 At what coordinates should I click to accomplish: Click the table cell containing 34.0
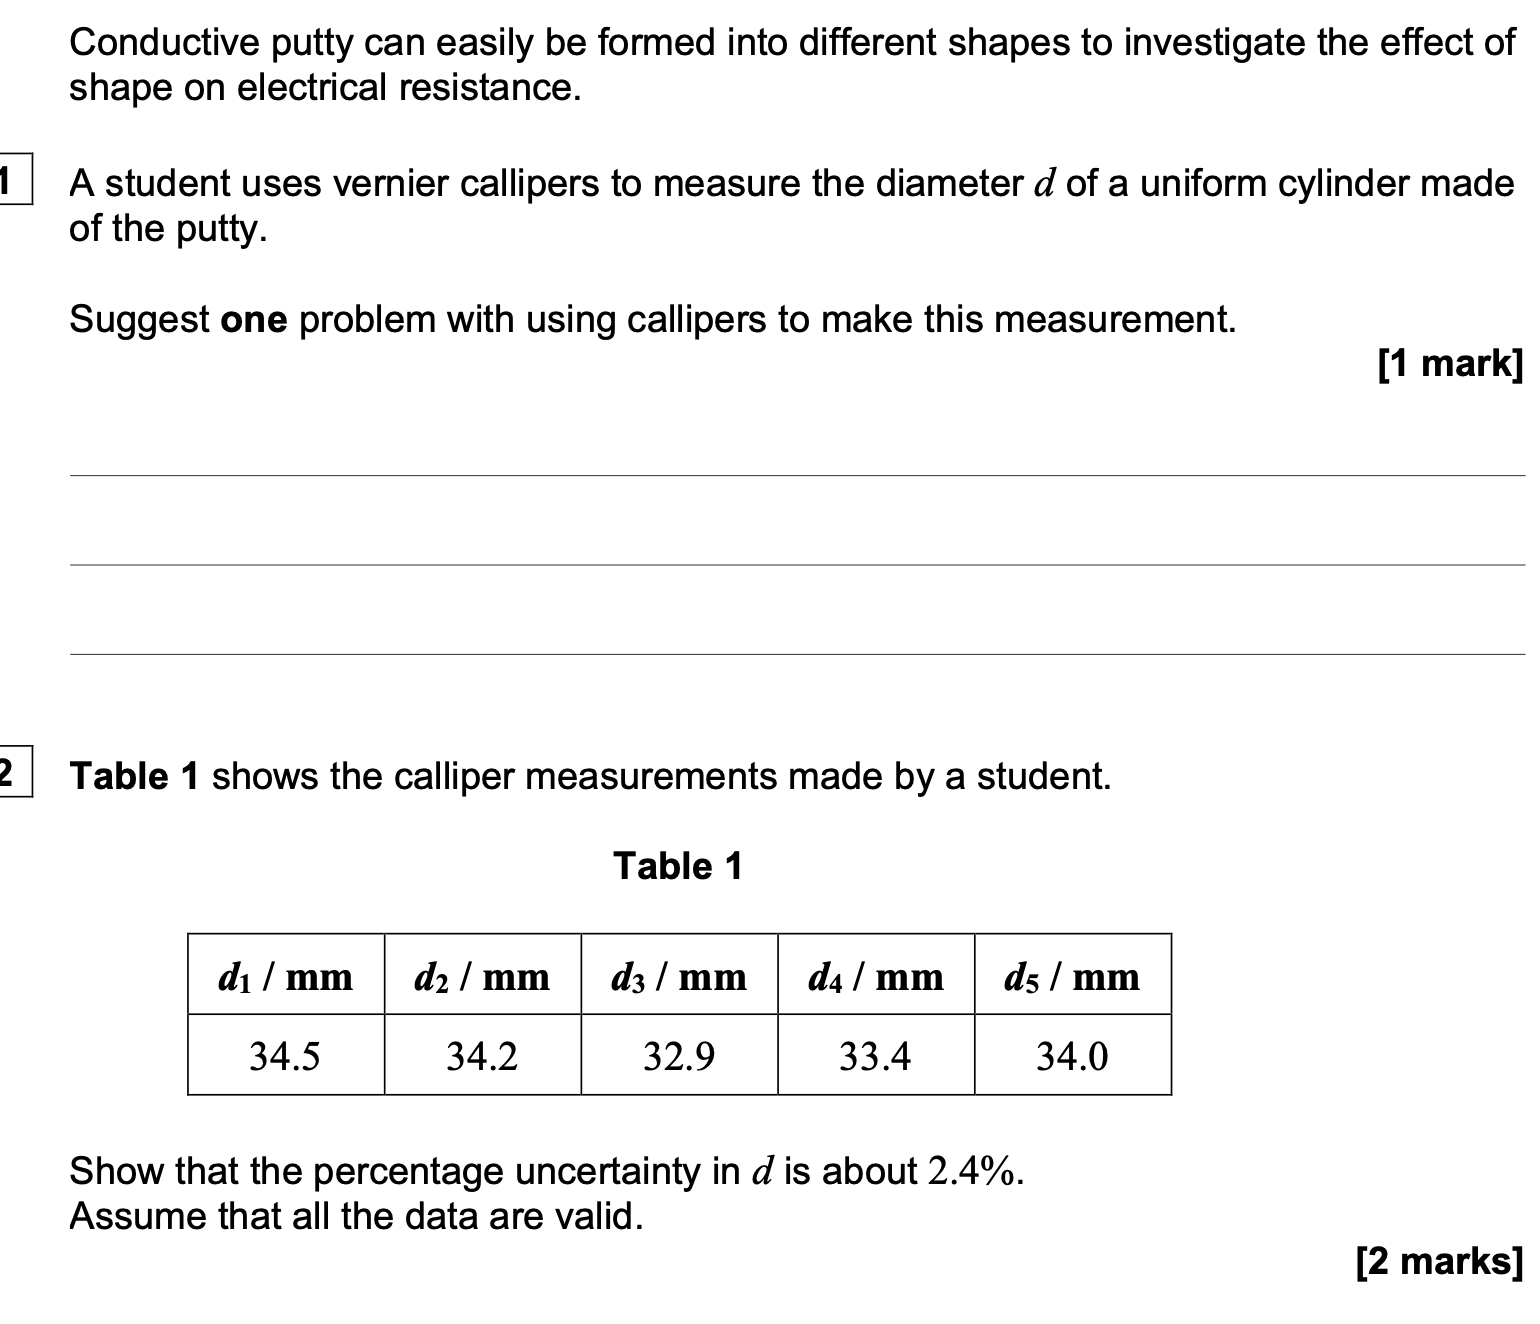1073,1056
